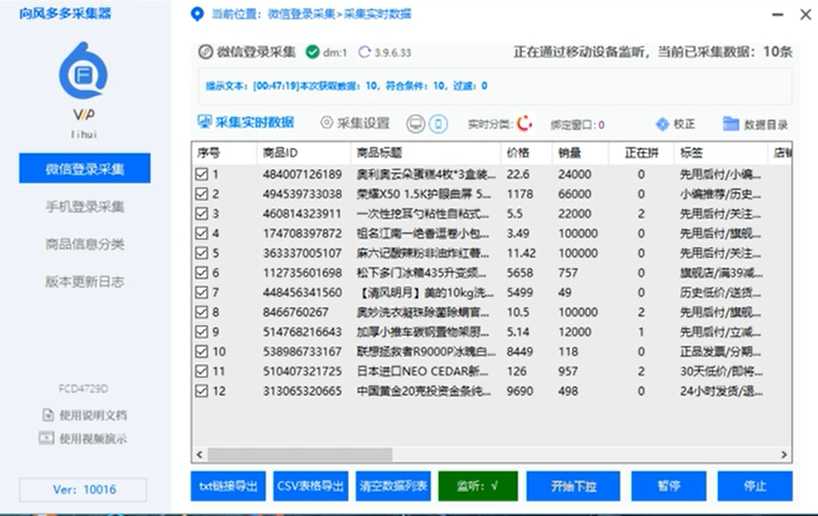Open the 使用说明文档 link

93,415
